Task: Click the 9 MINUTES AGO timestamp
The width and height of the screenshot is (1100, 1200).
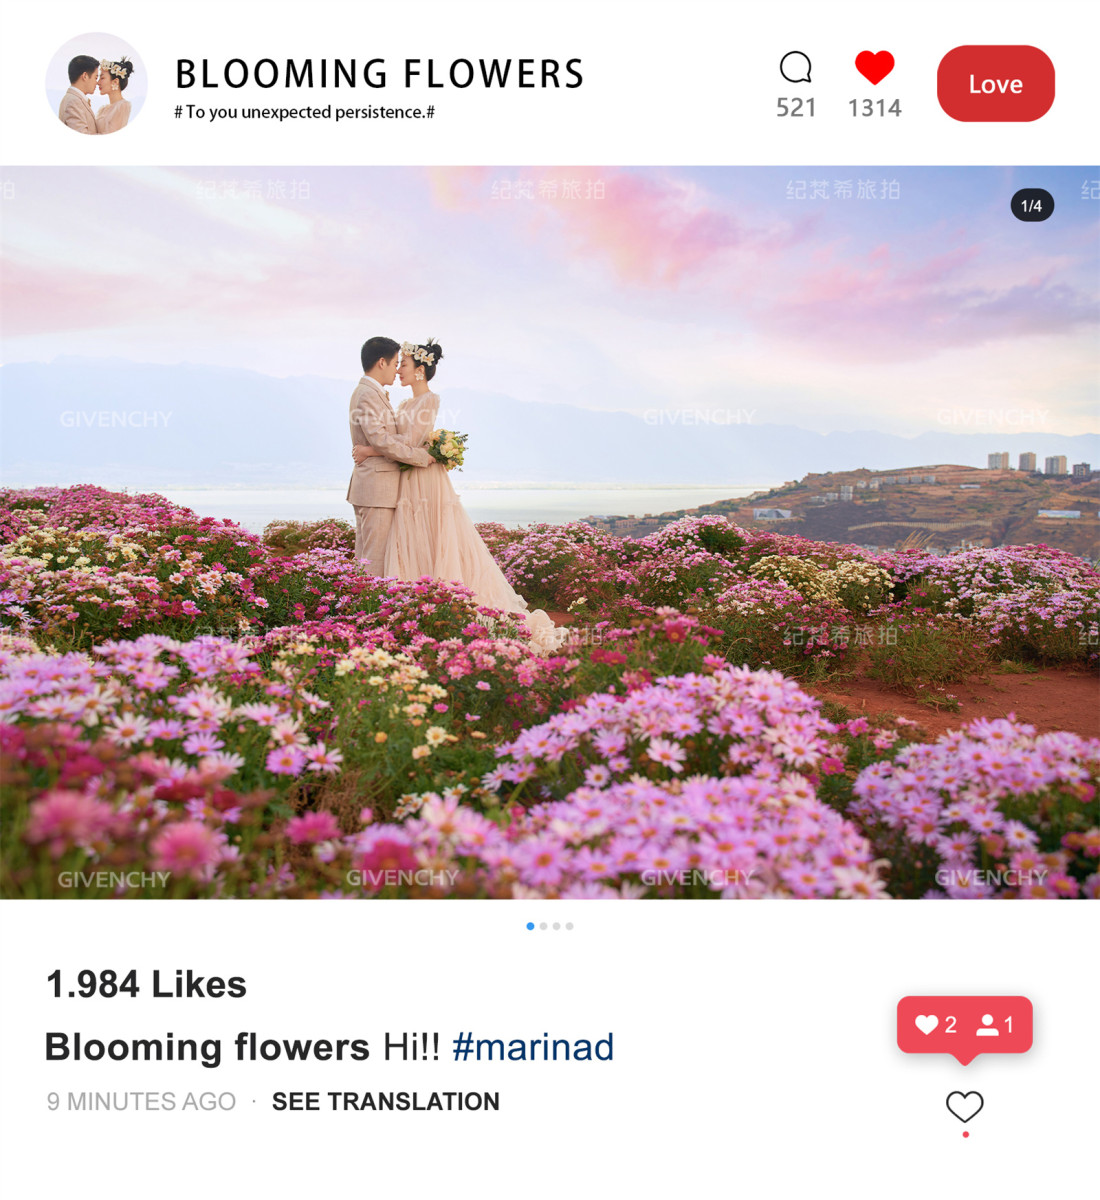Action: (x=141, y=1101)
